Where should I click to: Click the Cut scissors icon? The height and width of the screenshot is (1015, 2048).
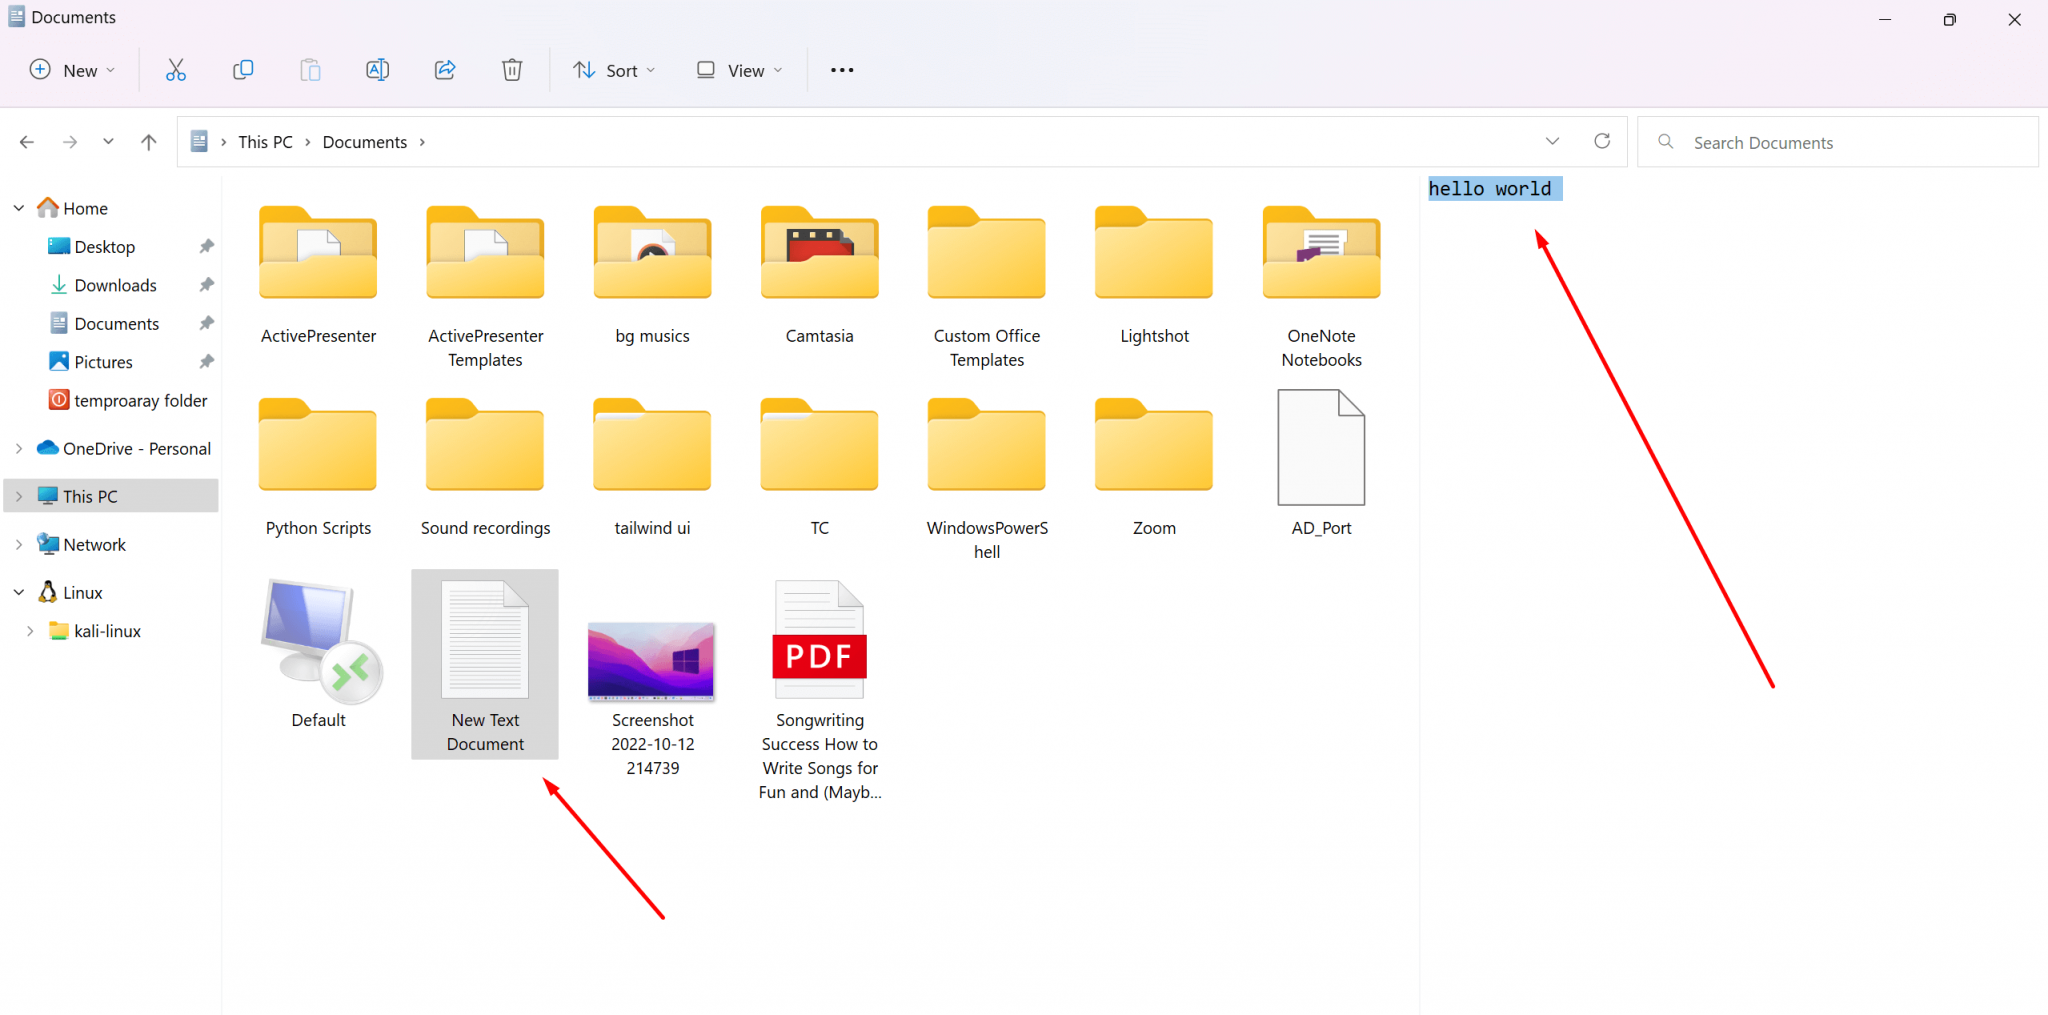(176, 70)
